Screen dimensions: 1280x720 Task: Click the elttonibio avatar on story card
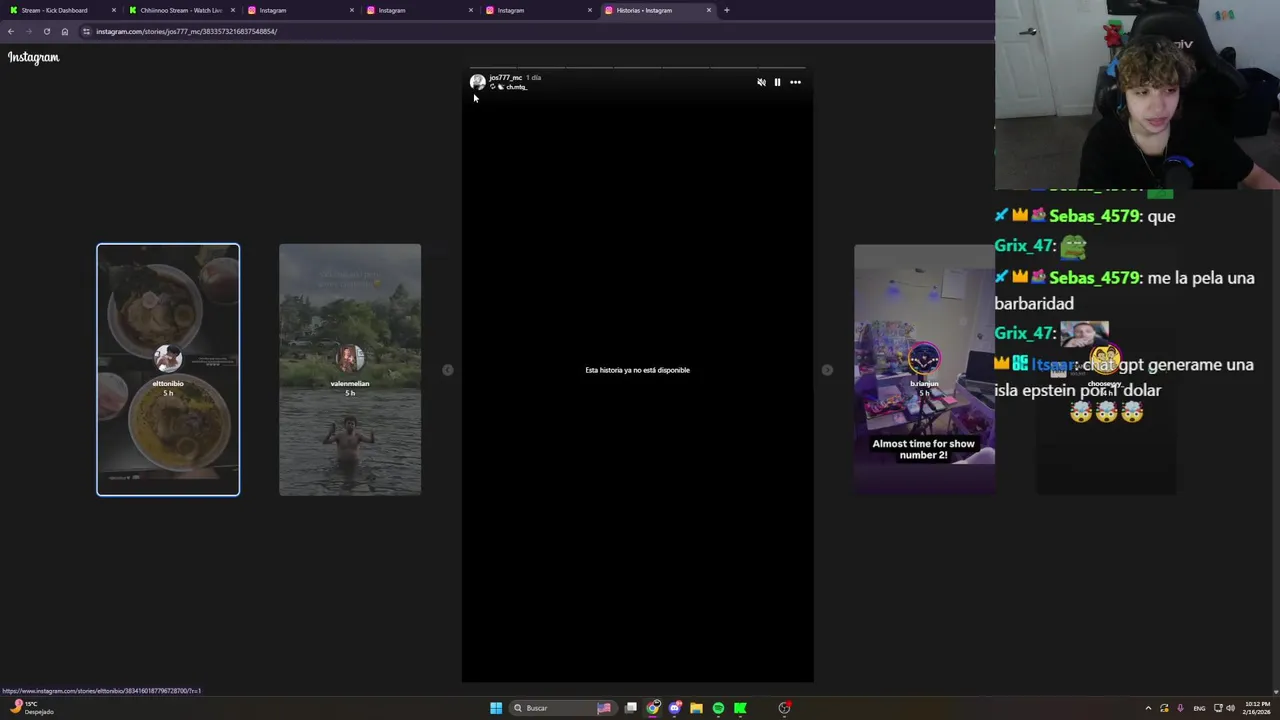(168, 358)
